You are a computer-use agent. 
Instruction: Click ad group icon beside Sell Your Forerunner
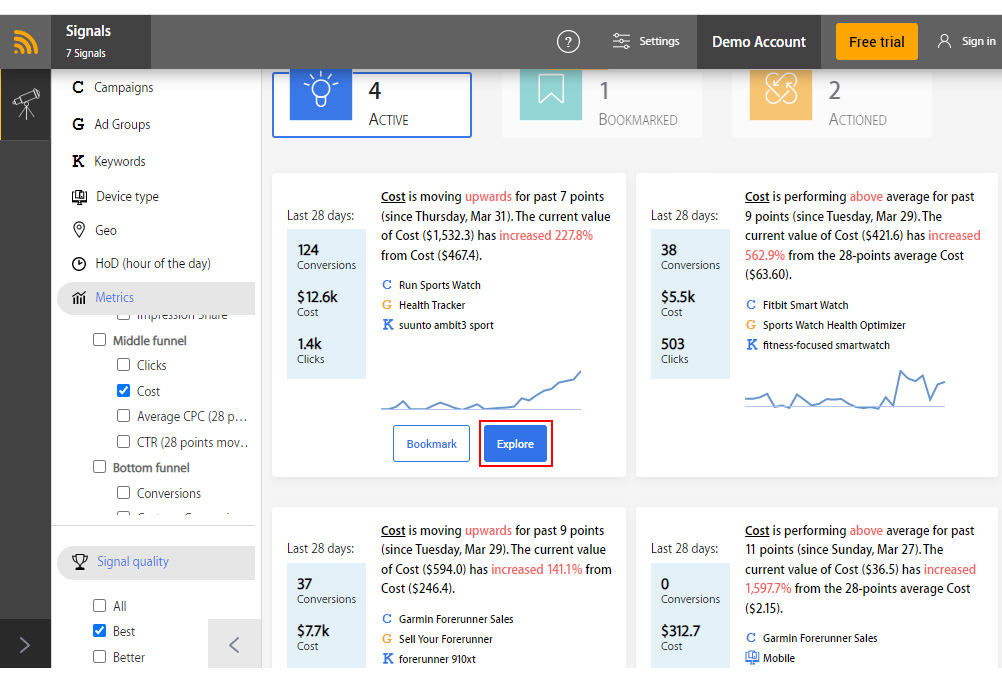(387, 639)
